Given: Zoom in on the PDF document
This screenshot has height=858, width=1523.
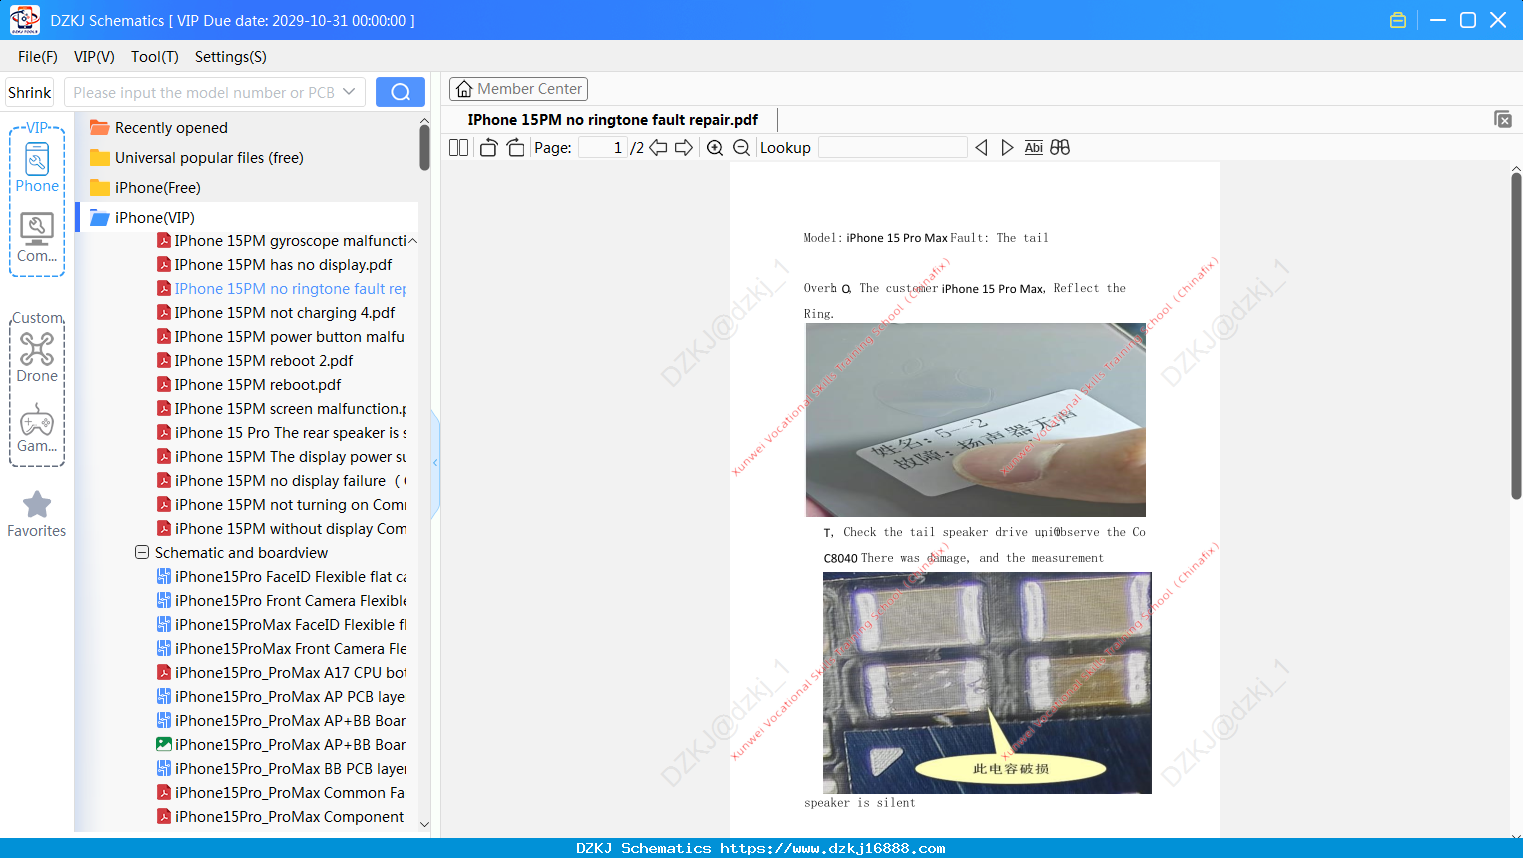Looking at the screenshot, I should [x=715, y=148].
